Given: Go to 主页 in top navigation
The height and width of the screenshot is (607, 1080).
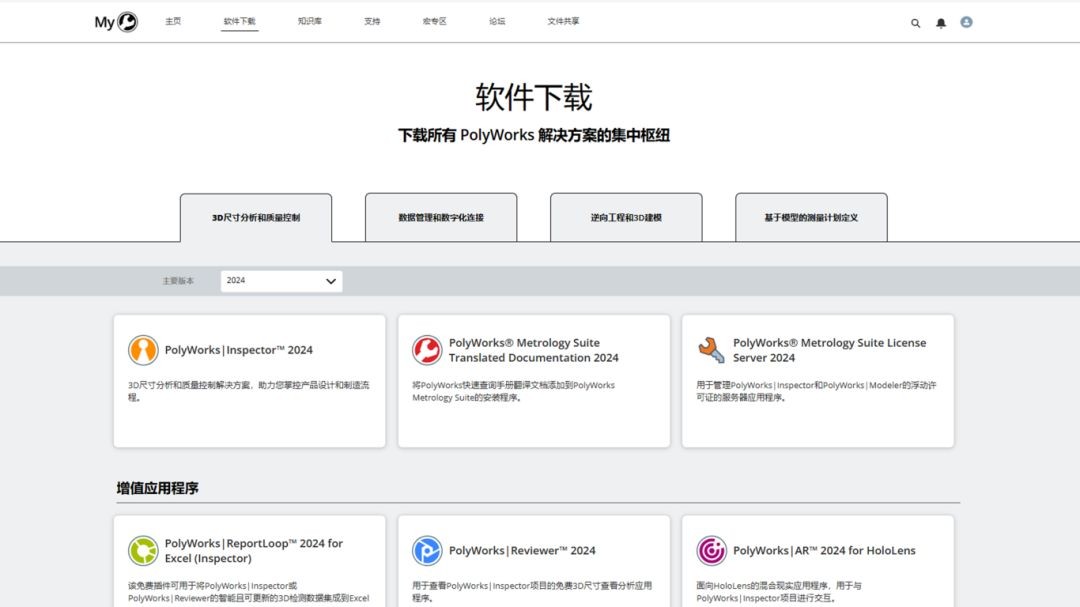Looking at the screenshot, I should click(x=173, y=21).
